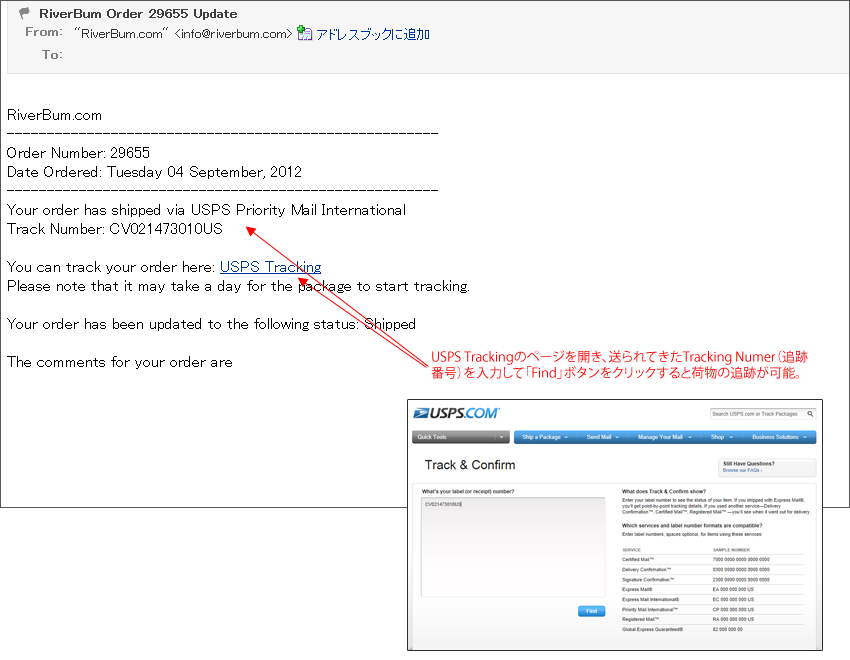The height and width of the screenshot is (660, 850).
Task: Open the Manage Your Mail menu
Action: 664,437
